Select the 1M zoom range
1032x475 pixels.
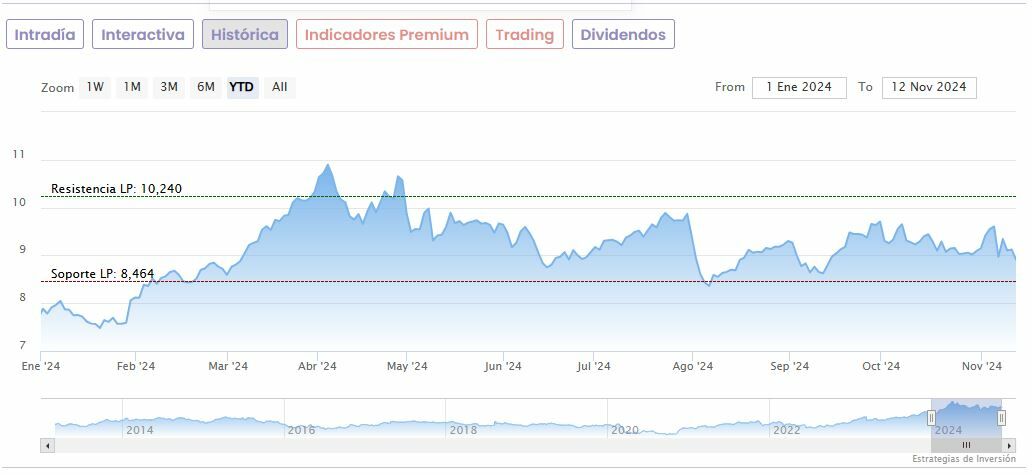pos(132,87)
